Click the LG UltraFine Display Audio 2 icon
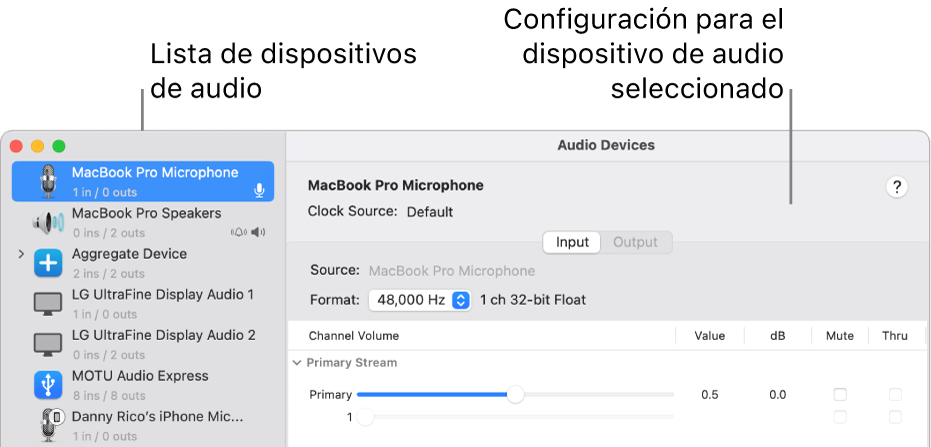Image resolution: width=931 pixels, height=447 pixels. tap(47, 344)
